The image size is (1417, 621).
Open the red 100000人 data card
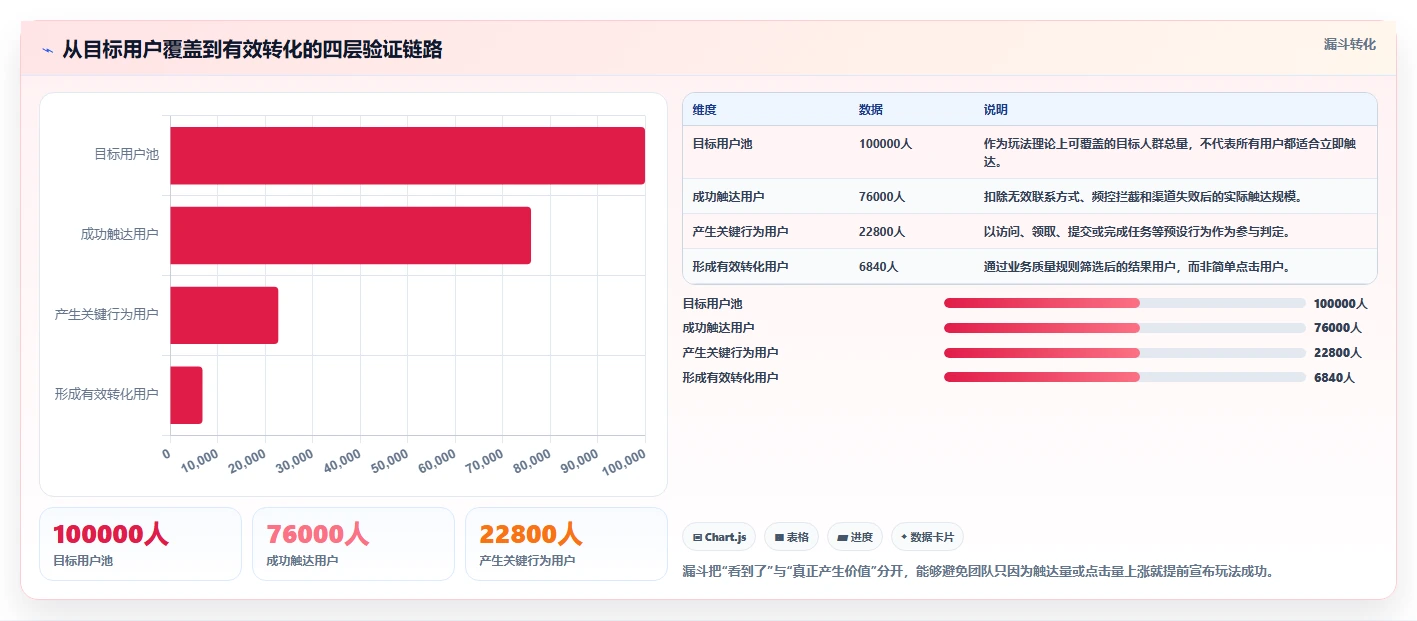[140, 544]
